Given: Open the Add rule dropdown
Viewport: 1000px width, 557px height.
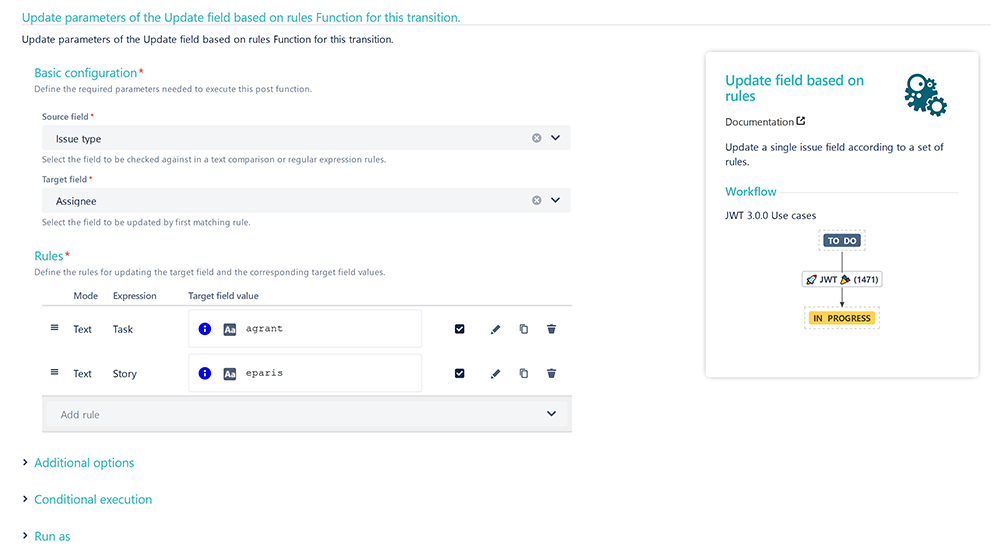Looking at the screenshot, I should 307,414.
